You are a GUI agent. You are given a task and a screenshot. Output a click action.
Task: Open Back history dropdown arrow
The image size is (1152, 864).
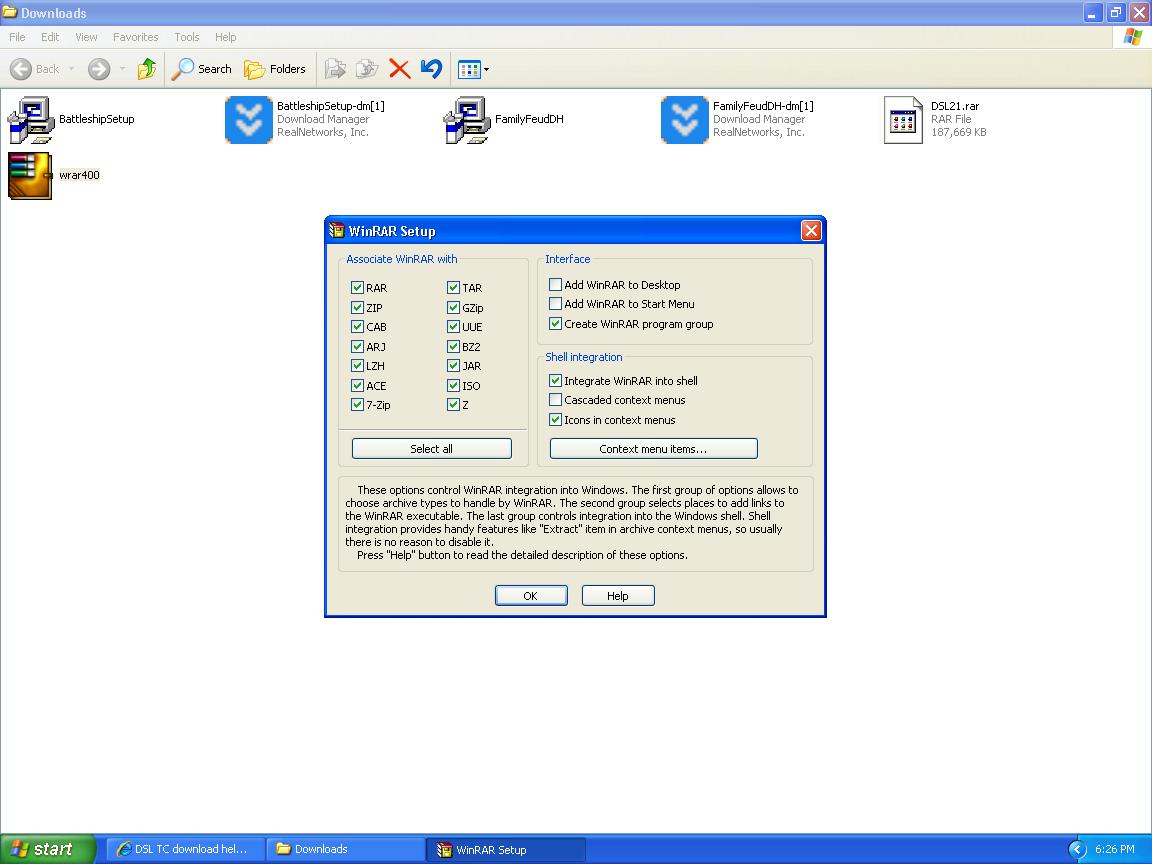71,69
